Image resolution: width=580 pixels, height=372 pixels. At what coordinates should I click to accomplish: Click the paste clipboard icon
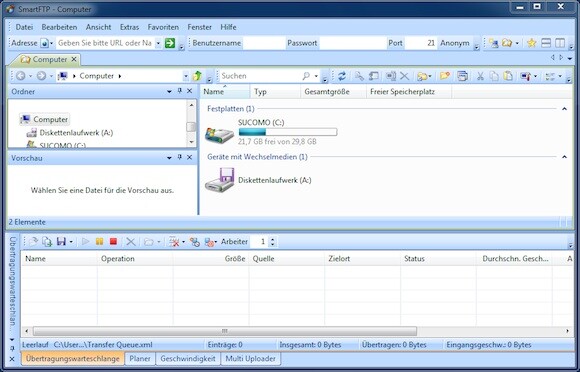tap(508, 76)
